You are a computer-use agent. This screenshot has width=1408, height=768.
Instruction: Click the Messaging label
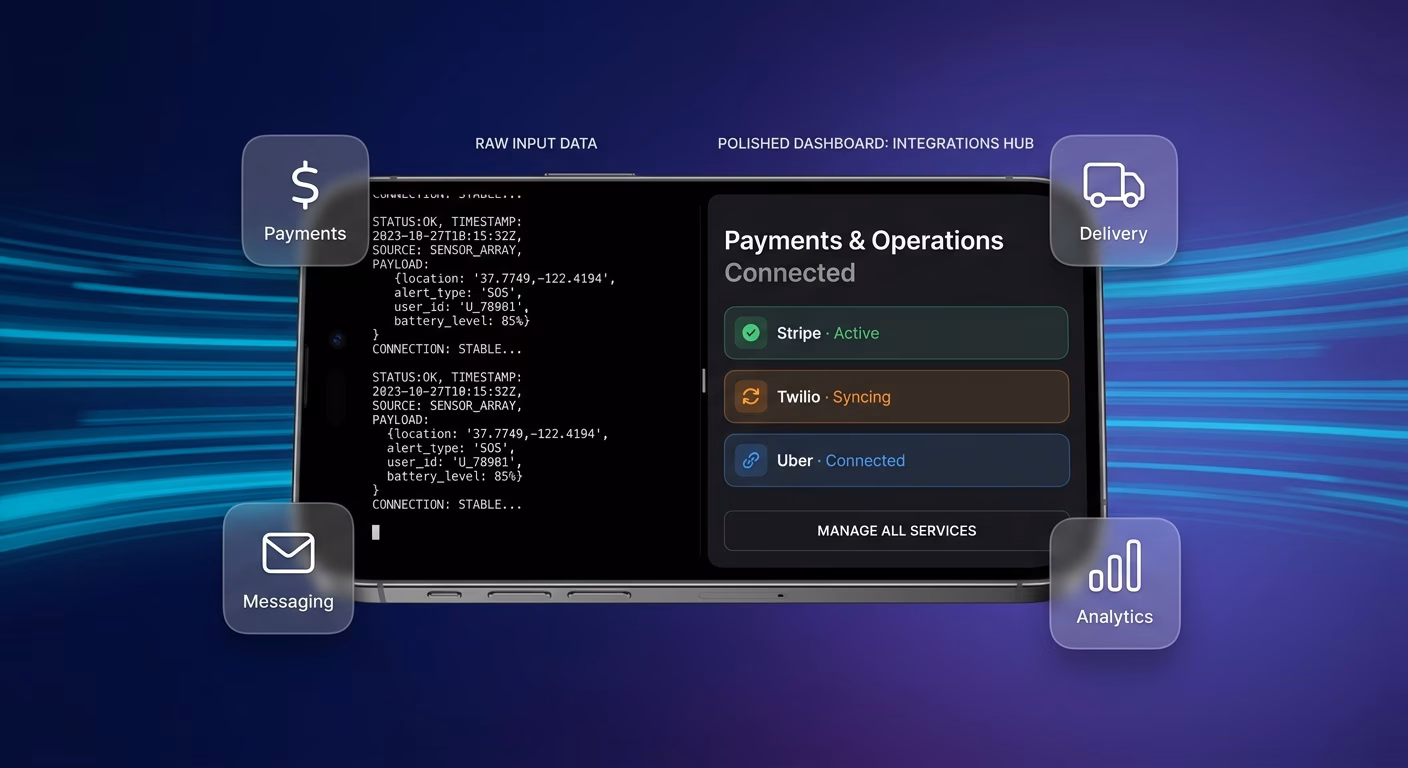[288, 602]
